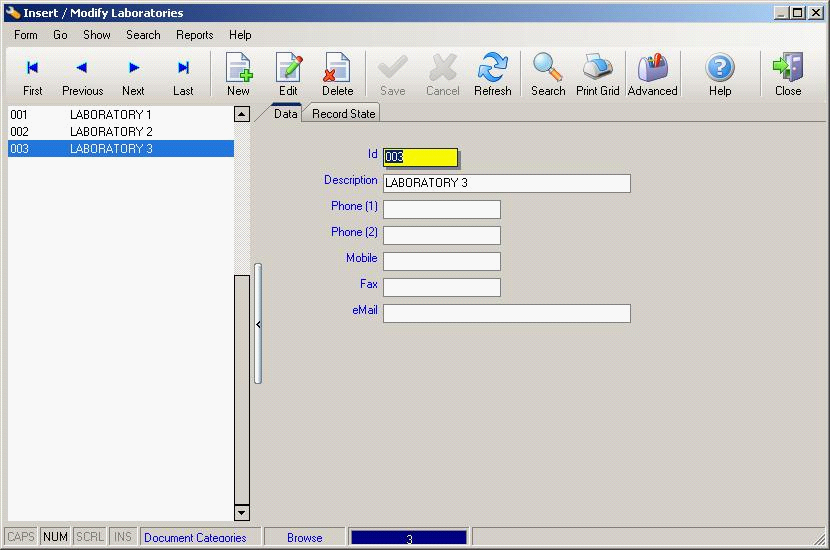
Task: Maximize the Laboratories window
Action: [x=798, y=13]
